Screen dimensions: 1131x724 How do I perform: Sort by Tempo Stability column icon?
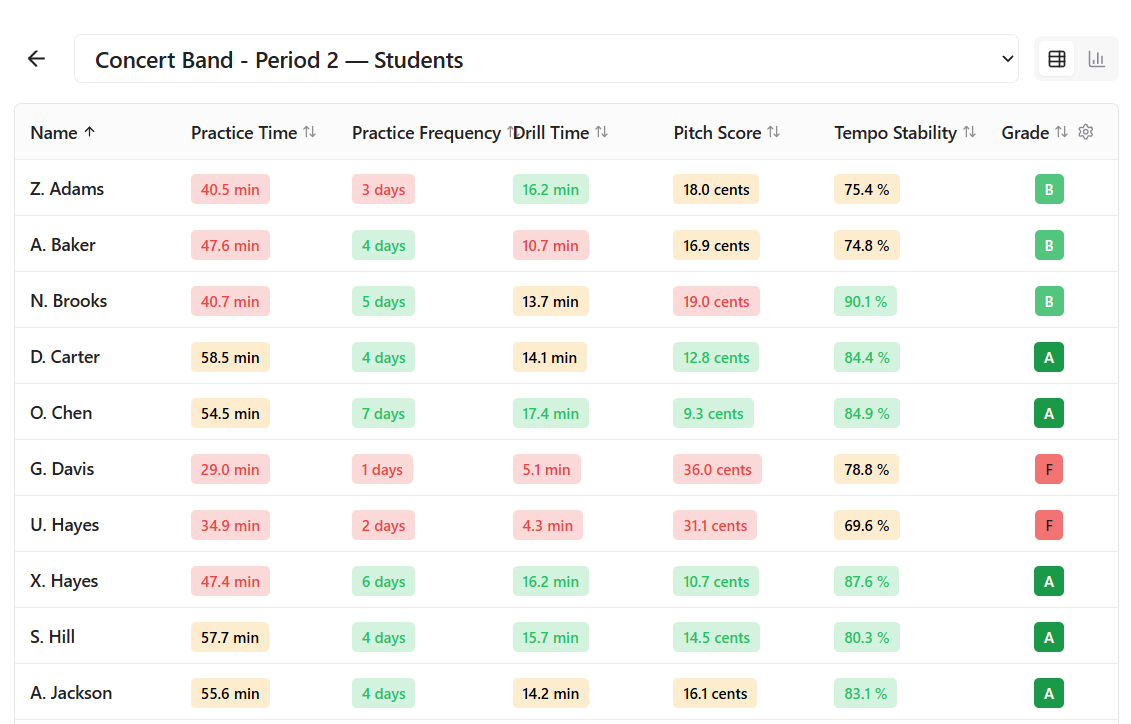coord(969,132)
